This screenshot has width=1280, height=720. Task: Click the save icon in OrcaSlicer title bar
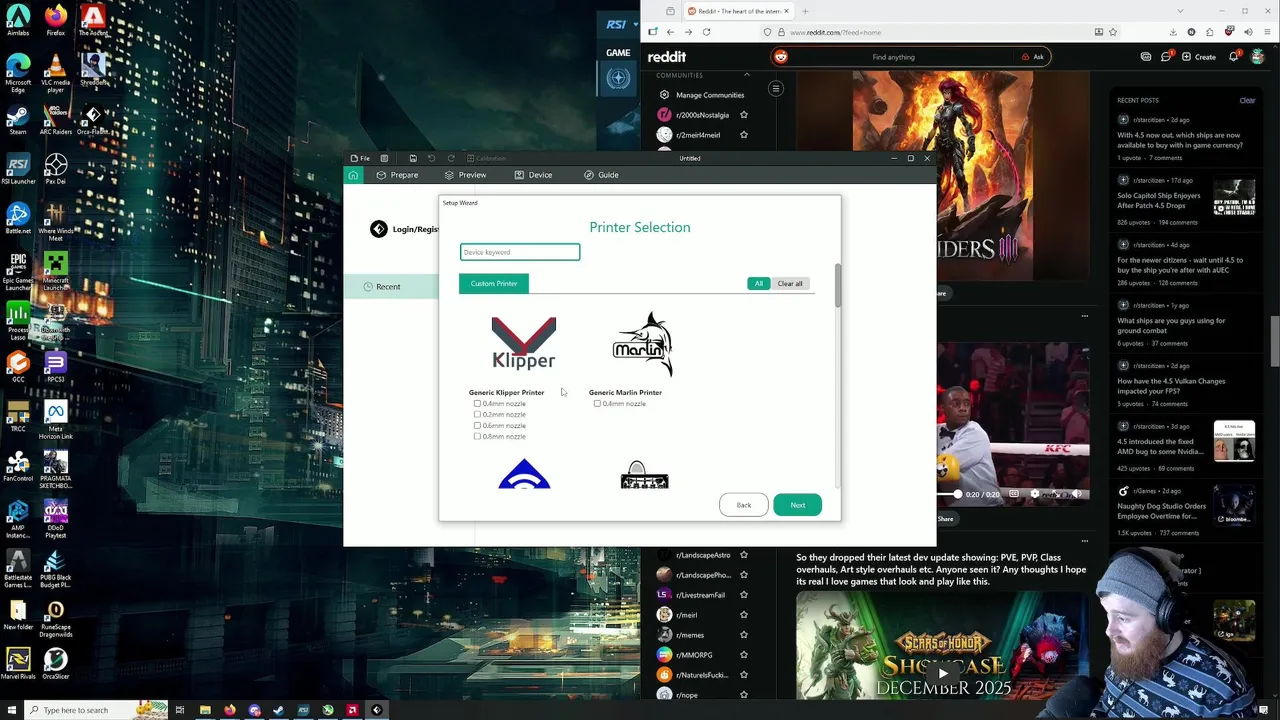pos(413,158)
